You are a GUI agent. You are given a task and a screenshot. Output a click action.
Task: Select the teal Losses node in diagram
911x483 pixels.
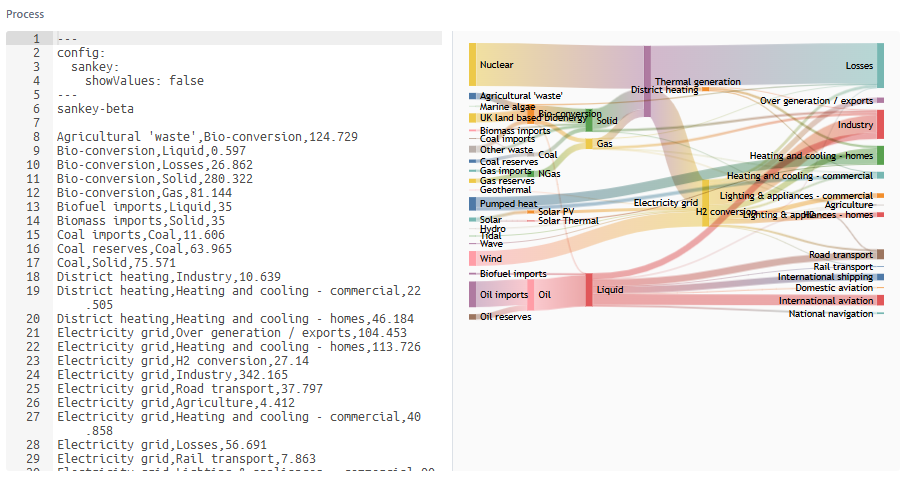[880, 65]
